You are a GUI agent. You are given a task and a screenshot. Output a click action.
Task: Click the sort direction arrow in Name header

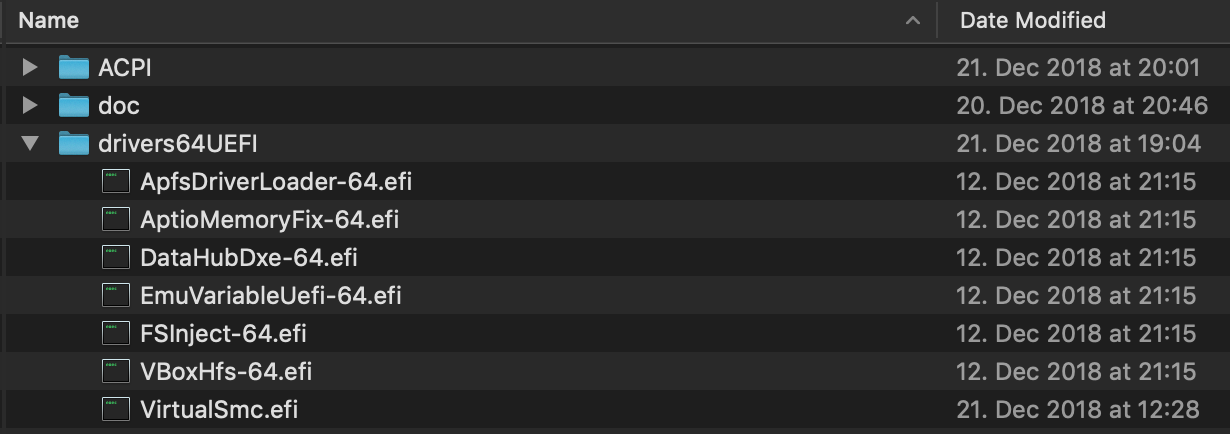pyautogui.click(x=911, y=20)
